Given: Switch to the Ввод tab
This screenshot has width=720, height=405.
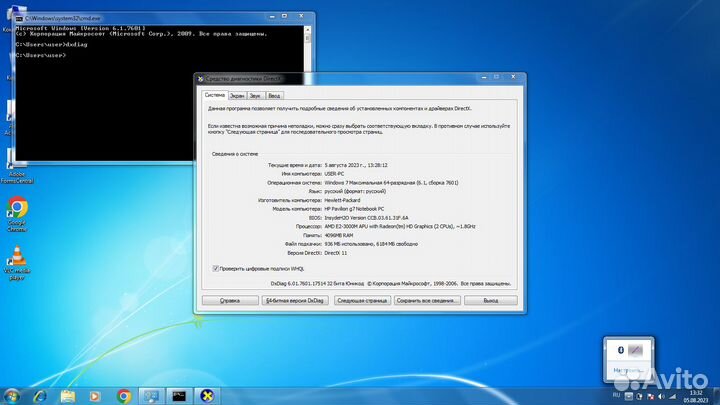Looking at the screenshot, I should (x=274, y=96).
